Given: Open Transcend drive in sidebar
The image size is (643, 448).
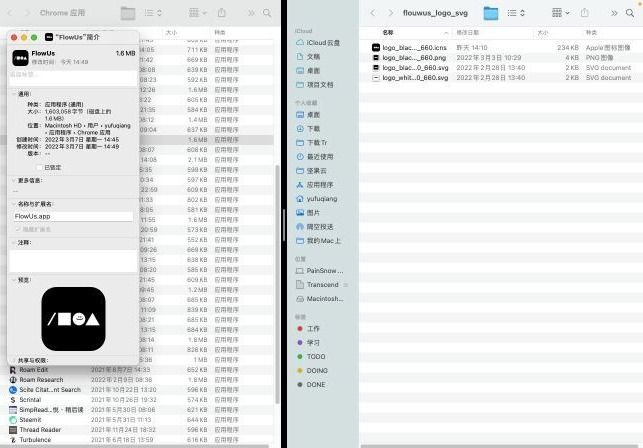Looking at the screenshot, I should tap(317, 285).
